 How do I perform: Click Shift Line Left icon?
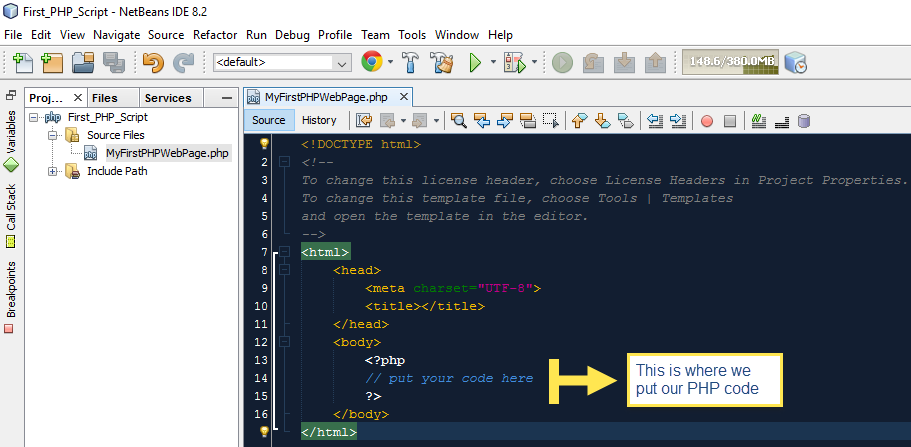point(655,121)
